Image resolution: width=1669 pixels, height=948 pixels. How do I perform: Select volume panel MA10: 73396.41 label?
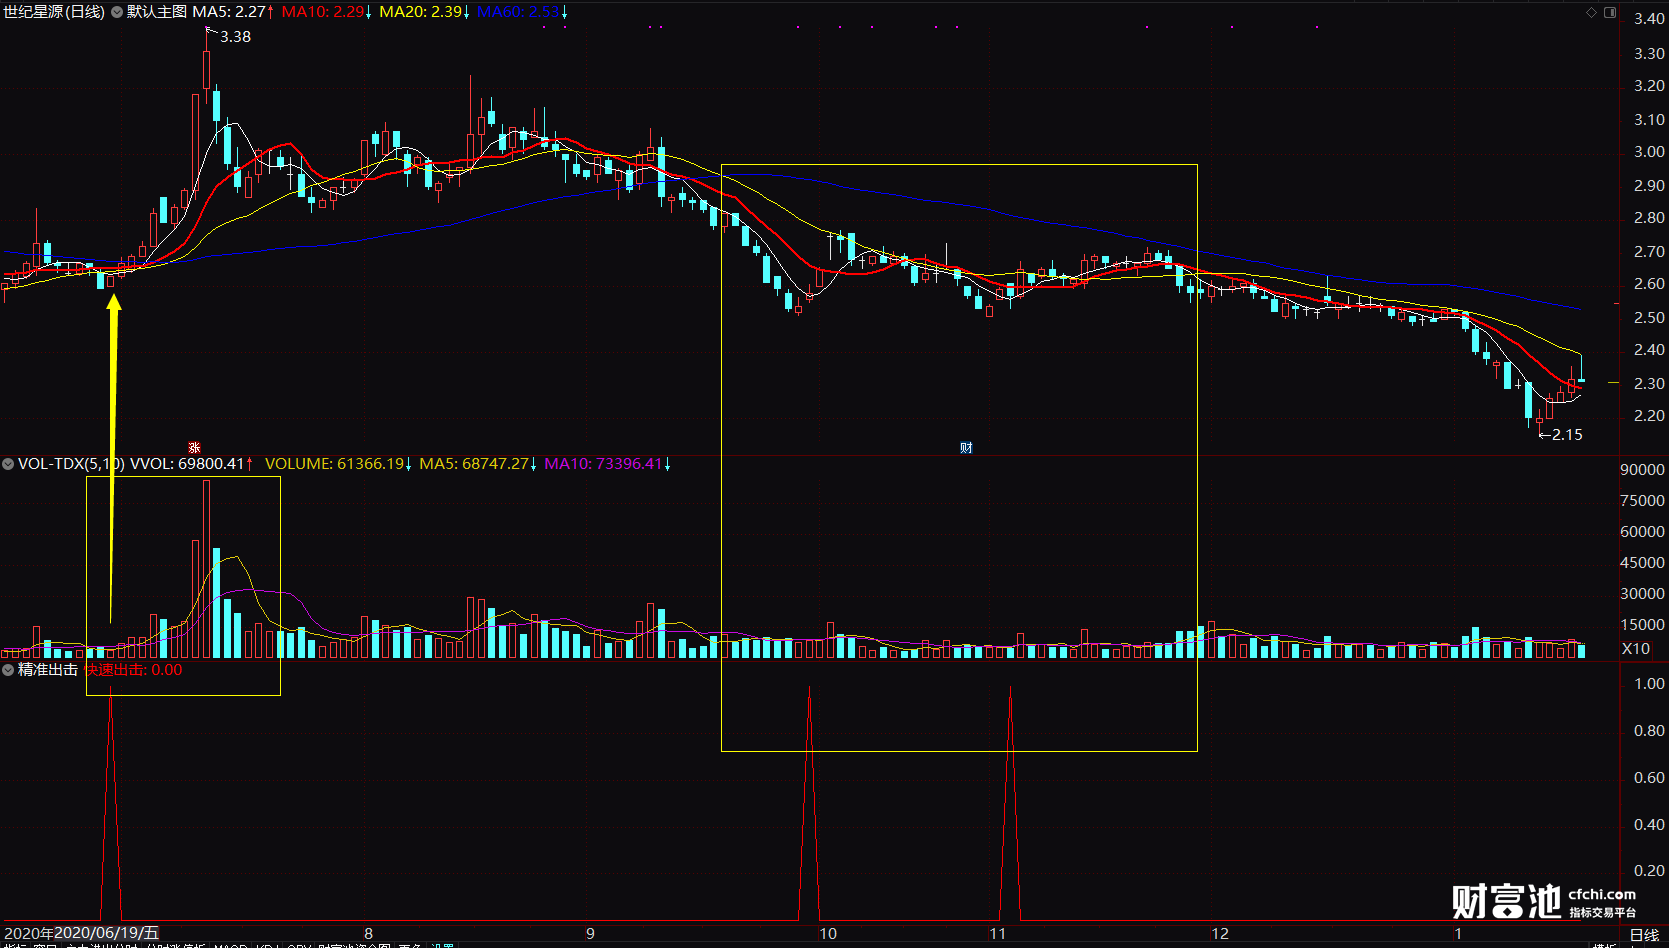coord(603,464)
